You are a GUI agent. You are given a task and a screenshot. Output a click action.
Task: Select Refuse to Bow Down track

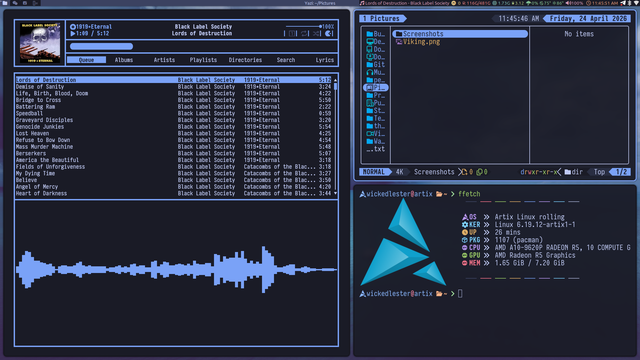coord(173,140)
